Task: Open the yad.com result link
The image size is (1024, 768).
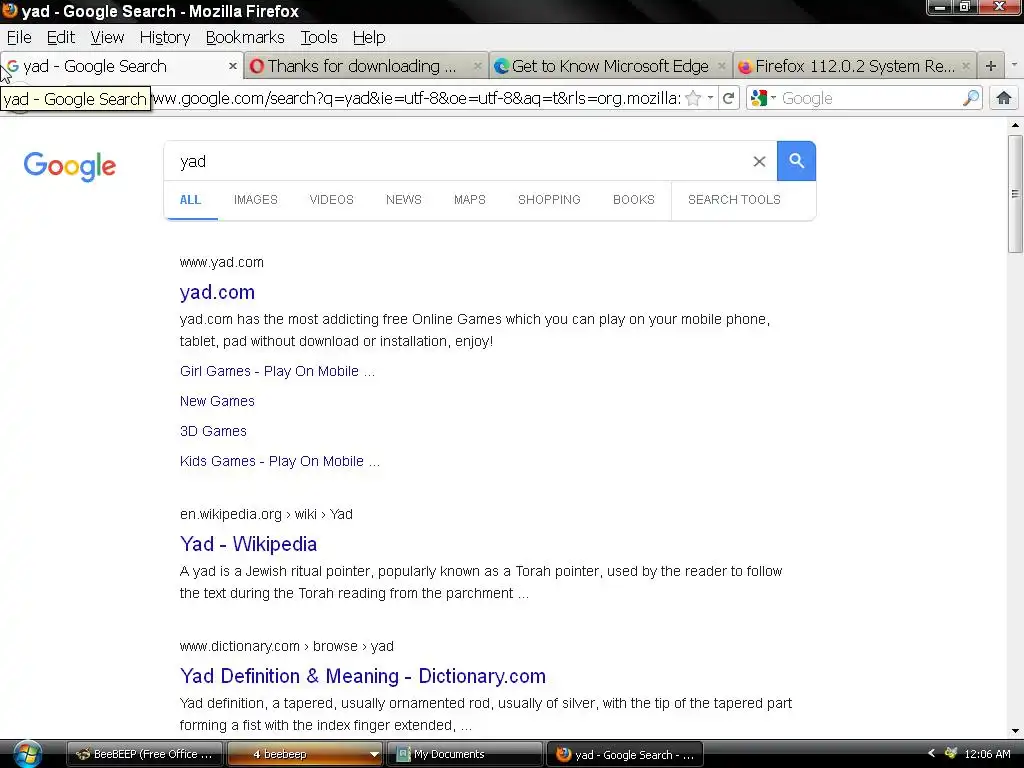Action: (x=217, y=292)
